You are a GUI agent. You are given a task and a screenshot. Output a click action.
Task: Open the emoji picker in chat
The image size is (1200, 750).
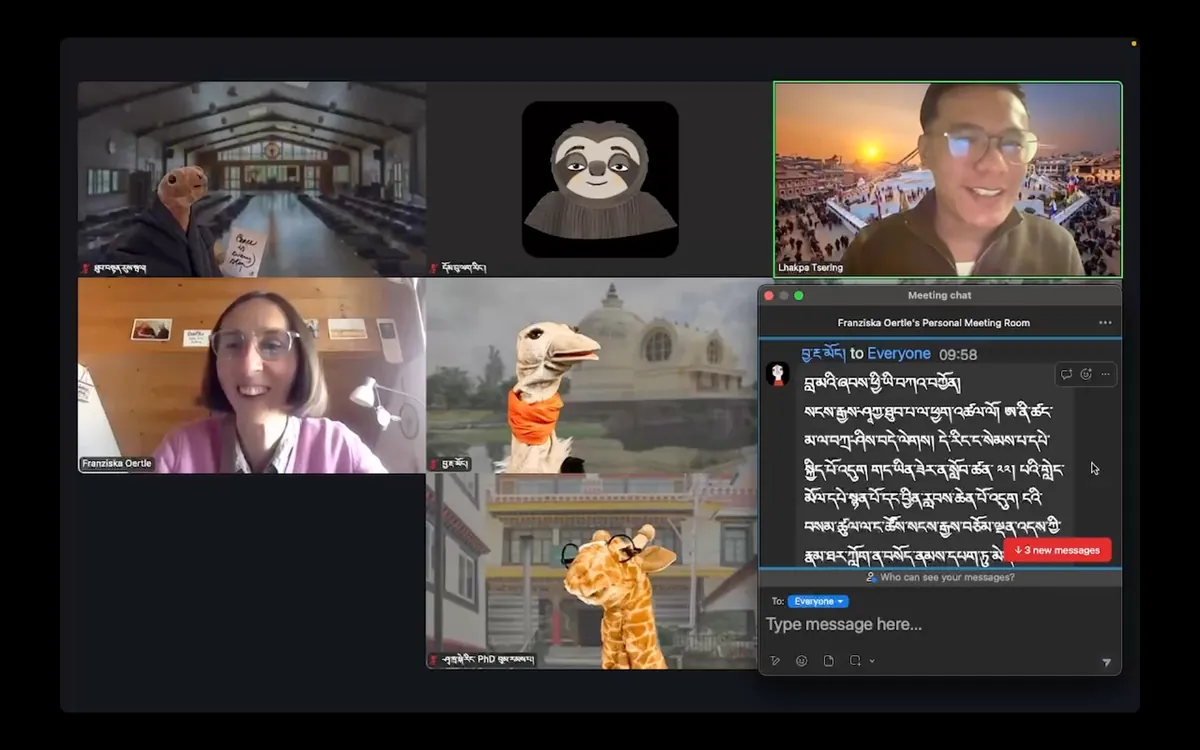point(801,661)
